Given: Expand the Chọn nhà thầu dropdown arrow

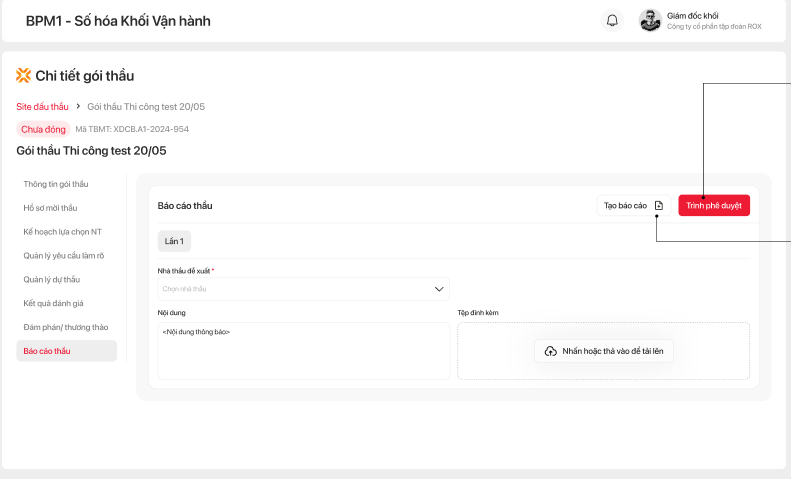Looking at the screenshot, I should [x=438, y=289].
